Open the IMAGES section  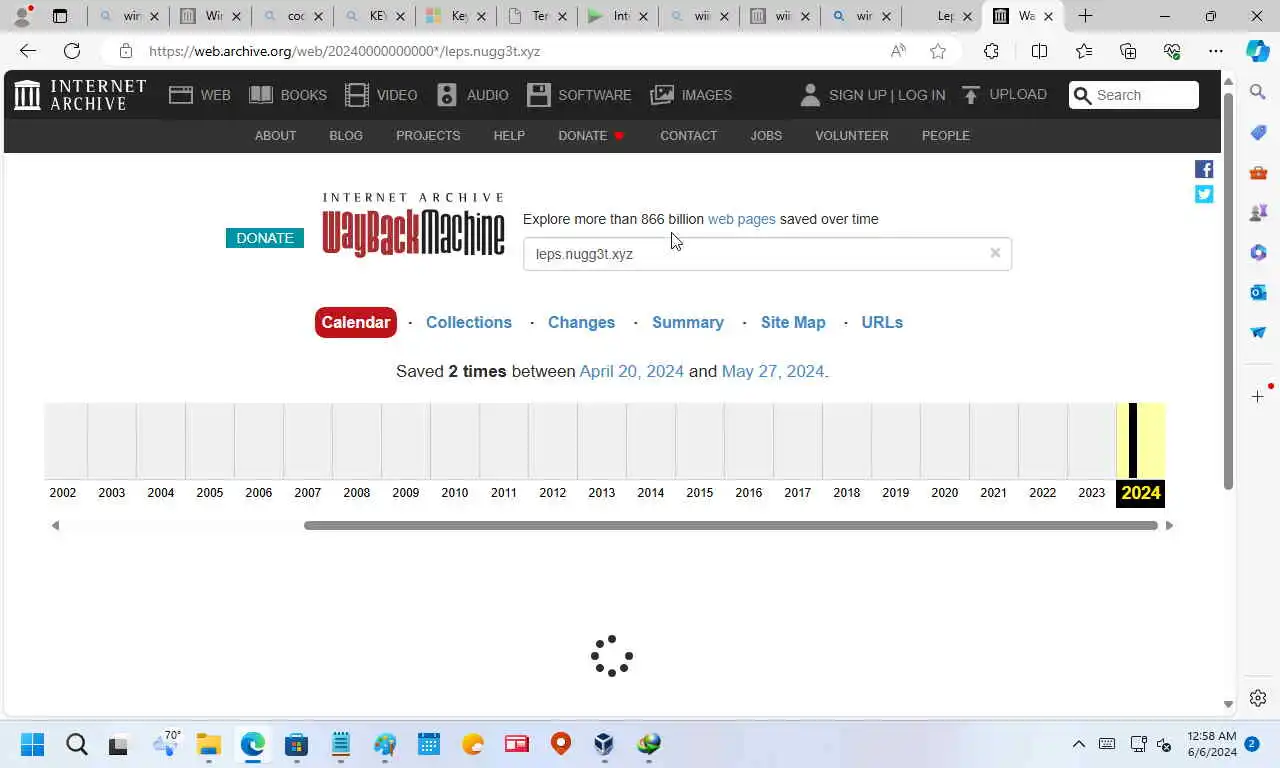click(x=691, y=95)
